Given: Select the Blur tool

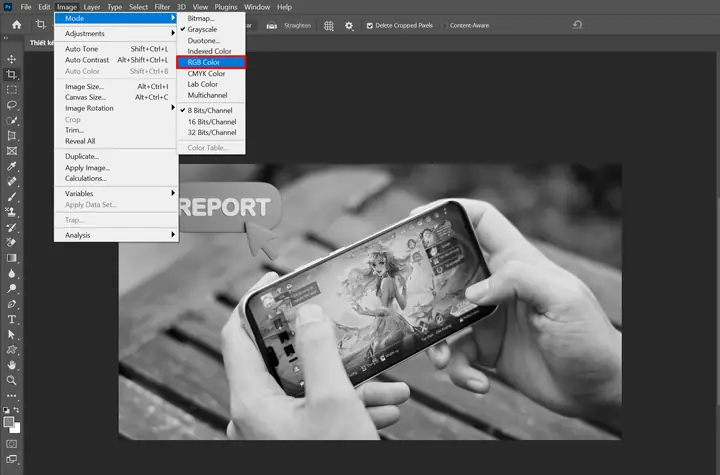Looking at the screenshot, I should pyautogui.click(x=11, y=273).
